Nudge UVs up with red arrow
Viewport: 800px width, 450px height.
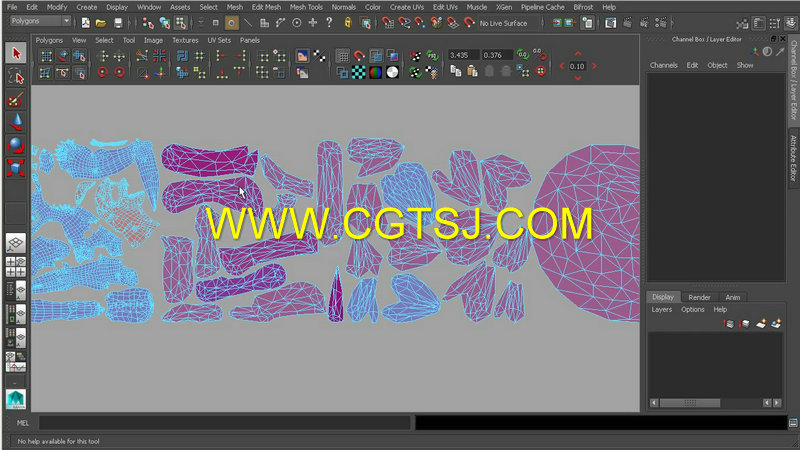tap(578, 53)
